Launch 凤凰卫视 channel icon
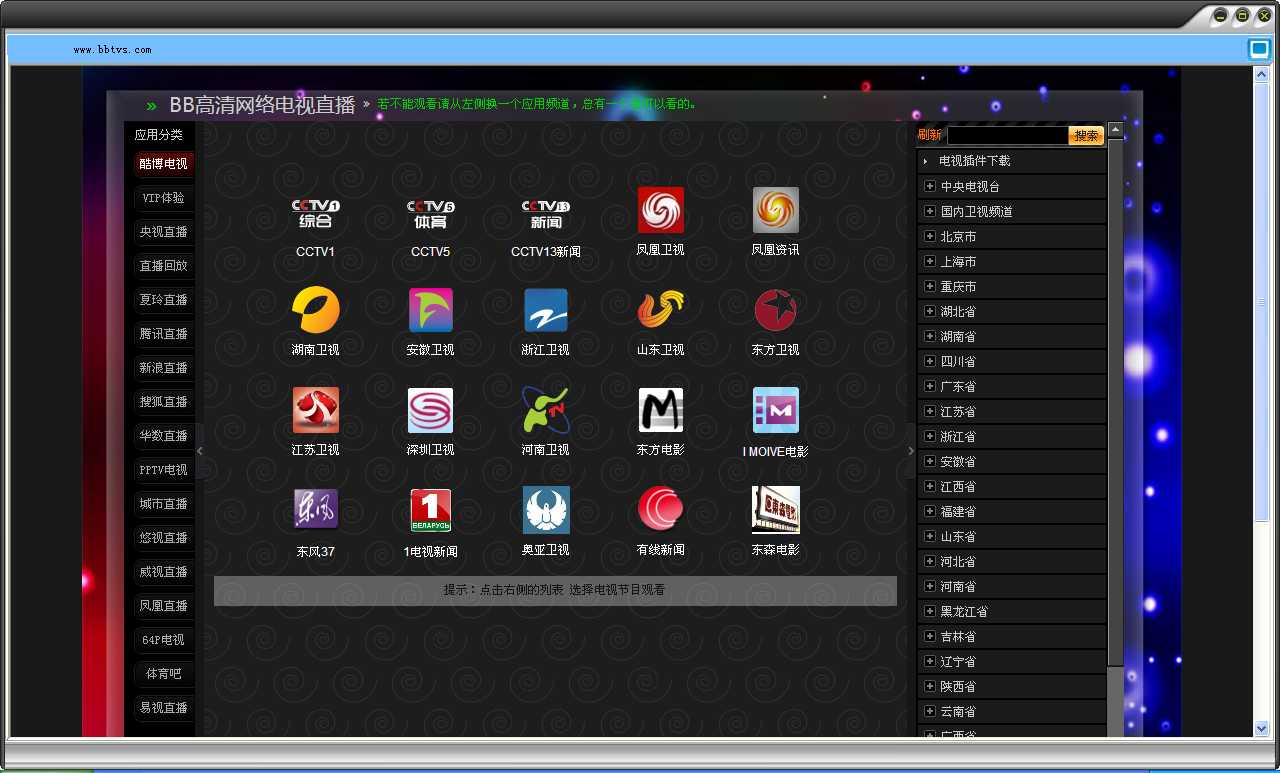 [661, 210]
